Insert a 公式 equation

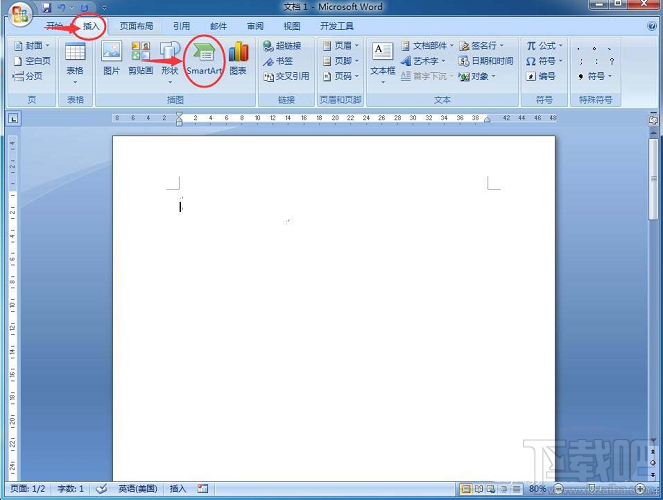pos(544,46)
